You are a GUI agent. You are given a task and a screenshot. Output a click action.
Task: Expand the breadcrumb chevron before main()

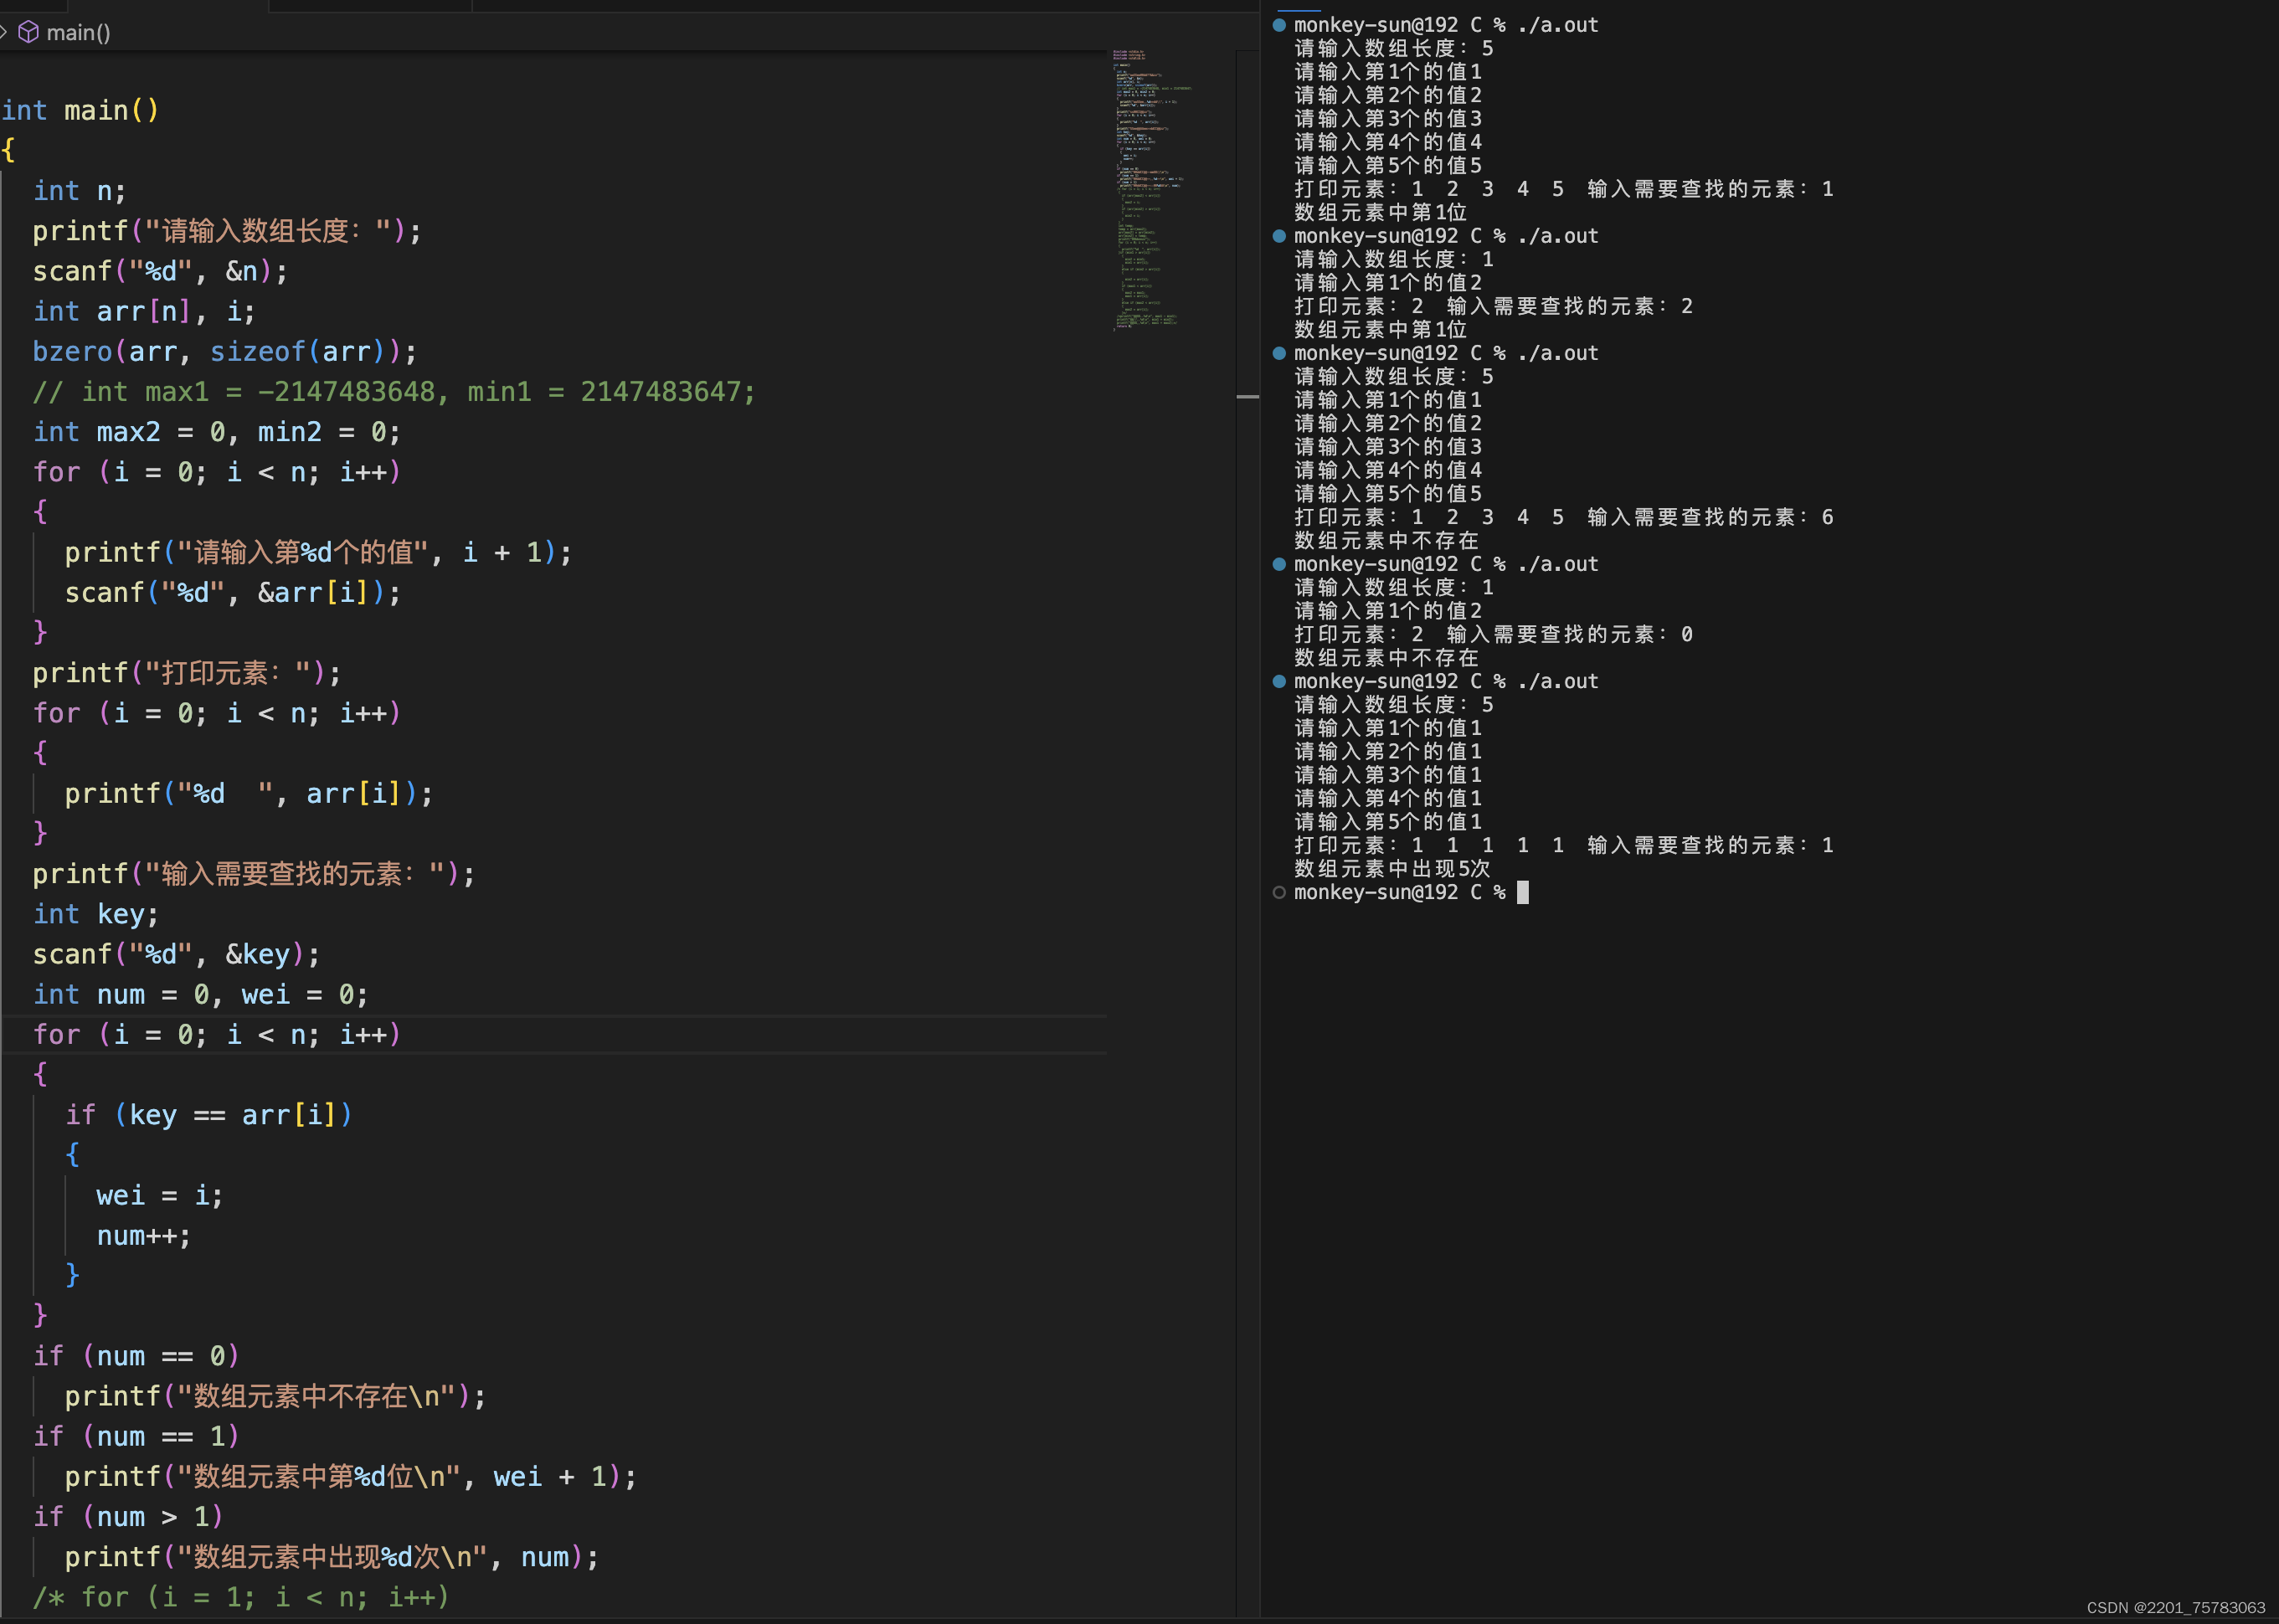(4, 32)
